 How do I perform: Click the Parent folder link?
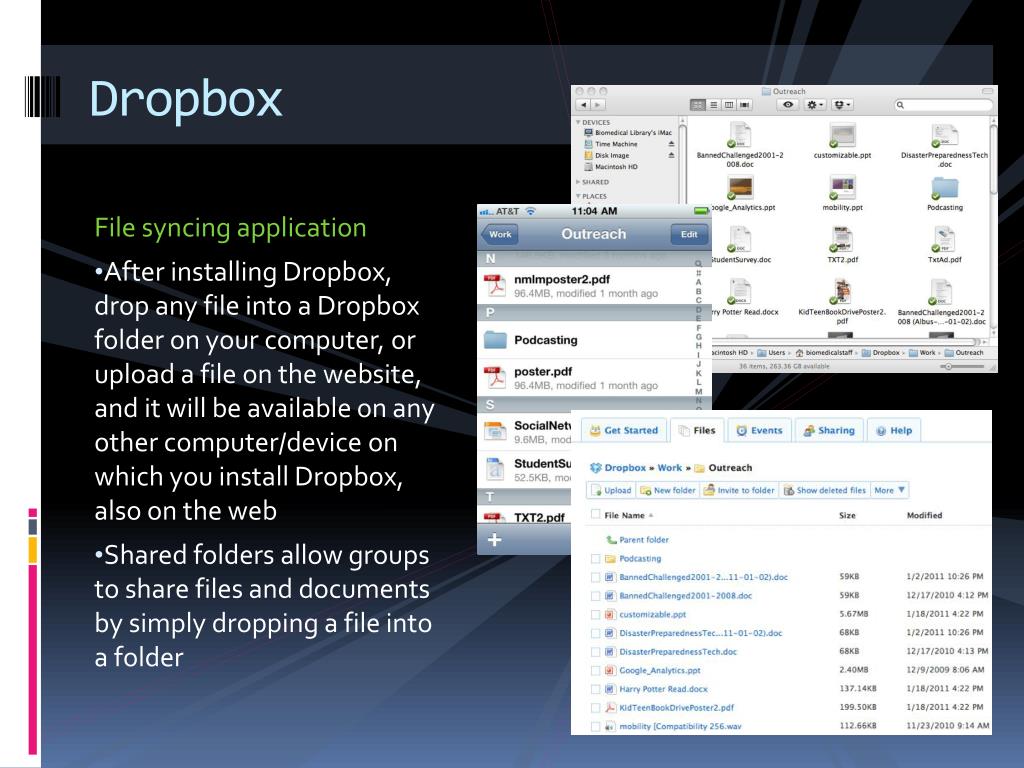643,540
